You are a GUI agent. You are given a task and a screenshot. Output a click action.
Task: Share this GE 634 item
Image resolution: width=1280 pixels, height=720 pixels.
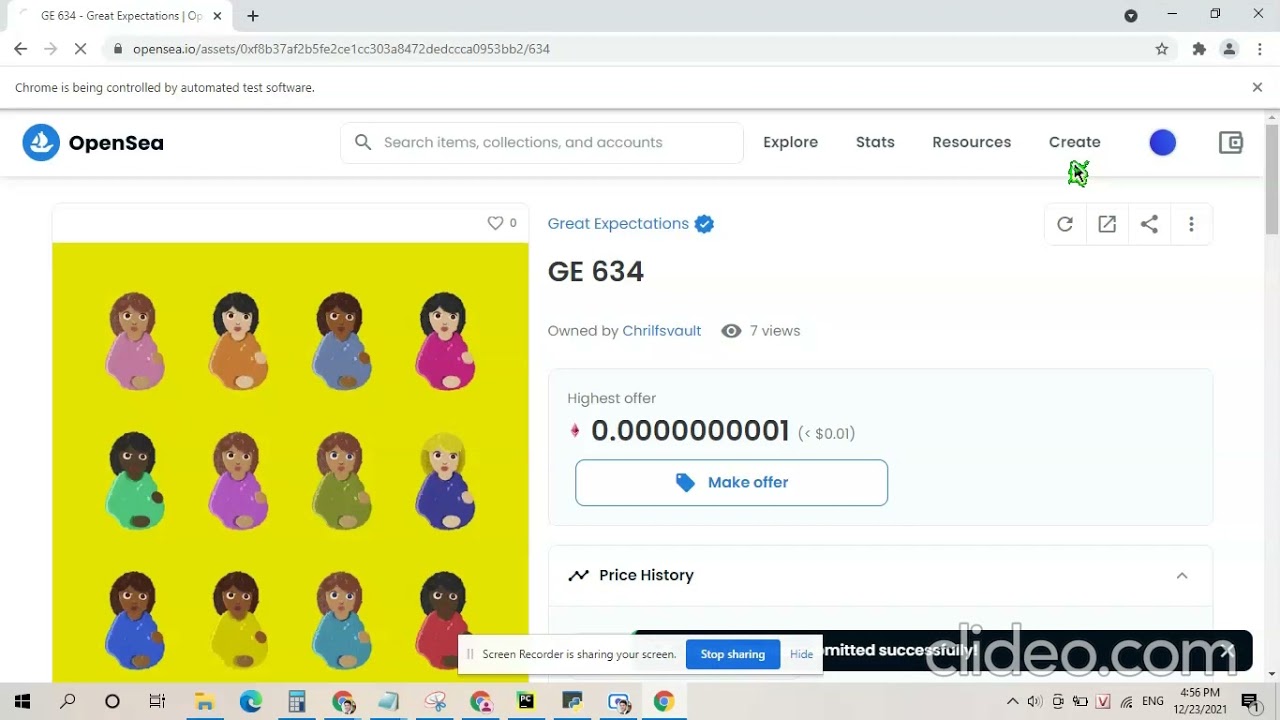1149,225
